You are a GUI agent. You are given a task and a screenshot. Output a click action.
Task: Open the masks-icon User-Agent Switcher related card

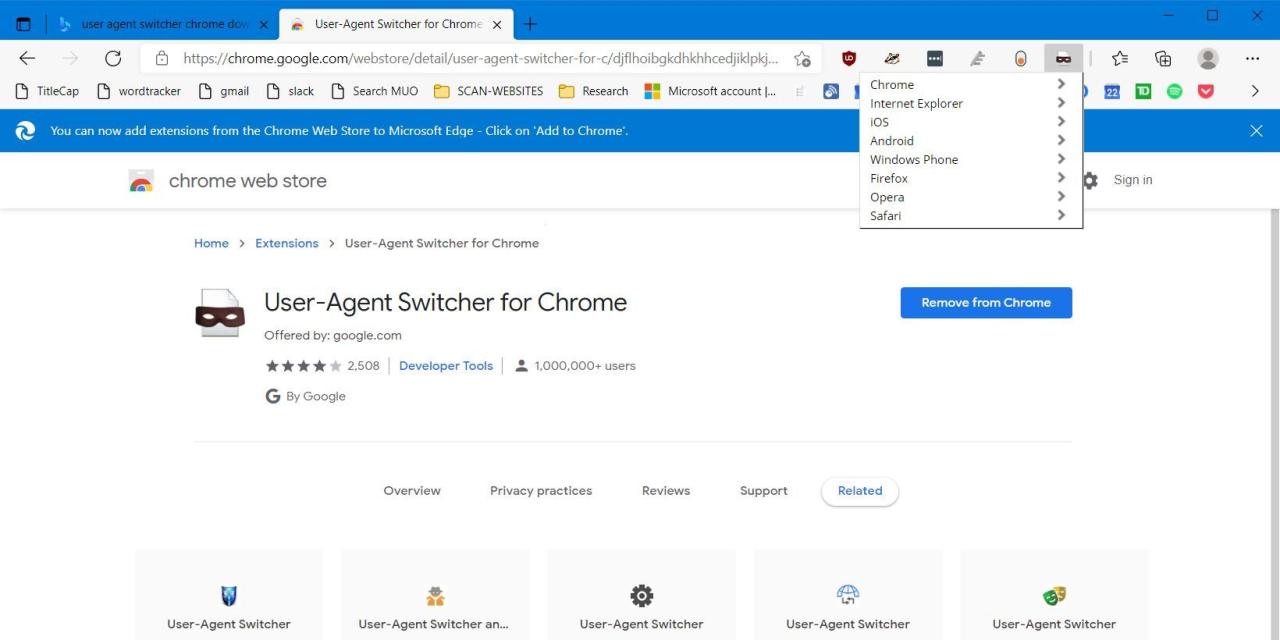(1054, 596)
